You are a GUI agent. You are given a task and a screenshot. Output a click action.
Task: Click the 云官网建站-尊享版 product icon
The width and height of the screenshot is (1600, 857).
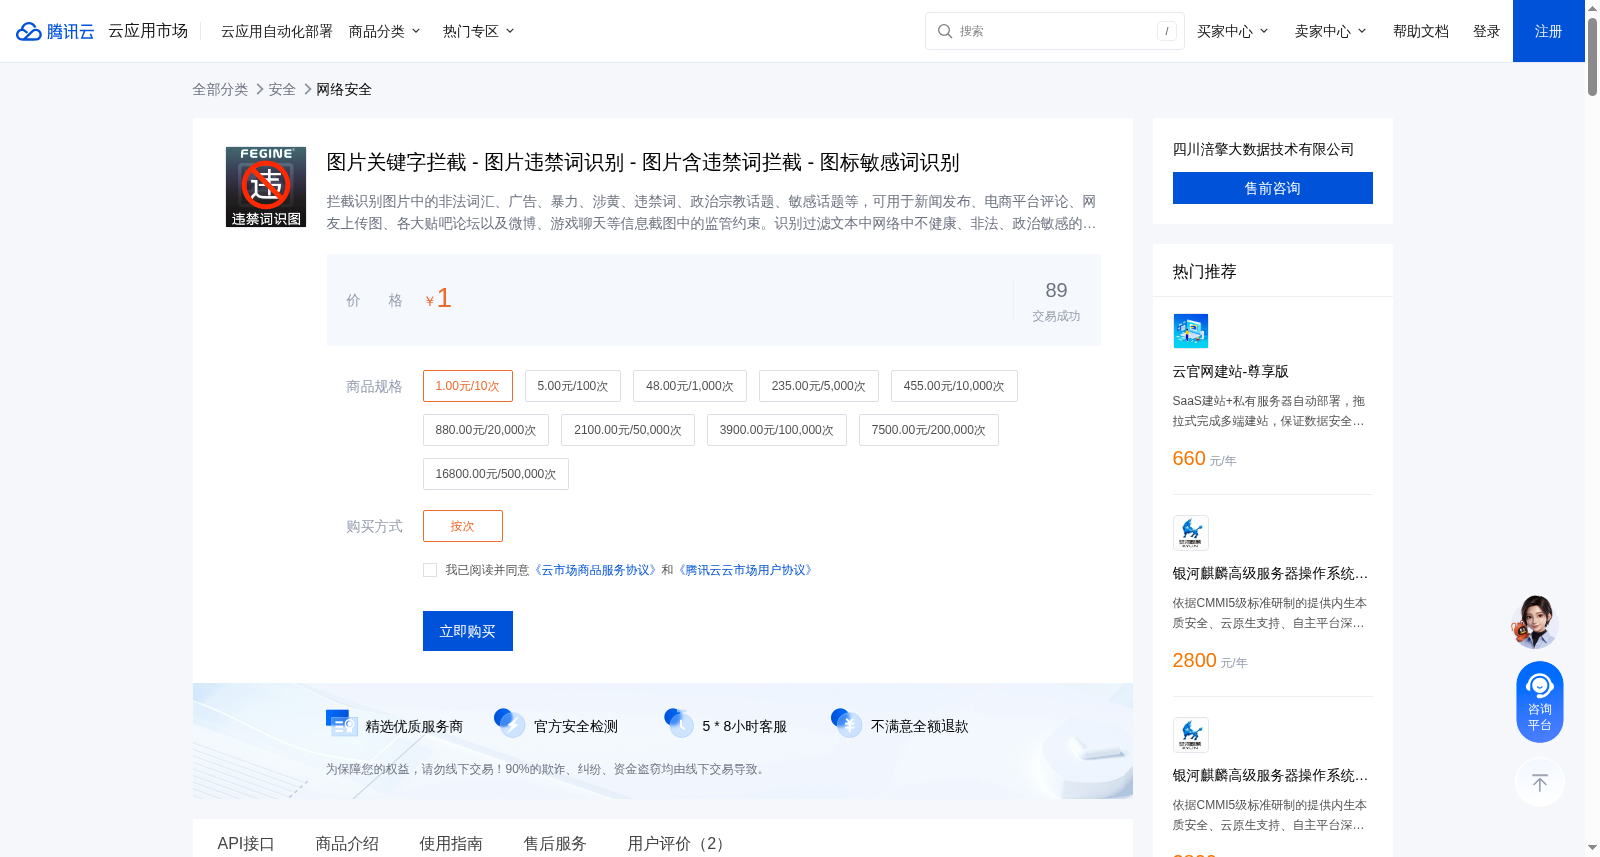coord(1190,331)
